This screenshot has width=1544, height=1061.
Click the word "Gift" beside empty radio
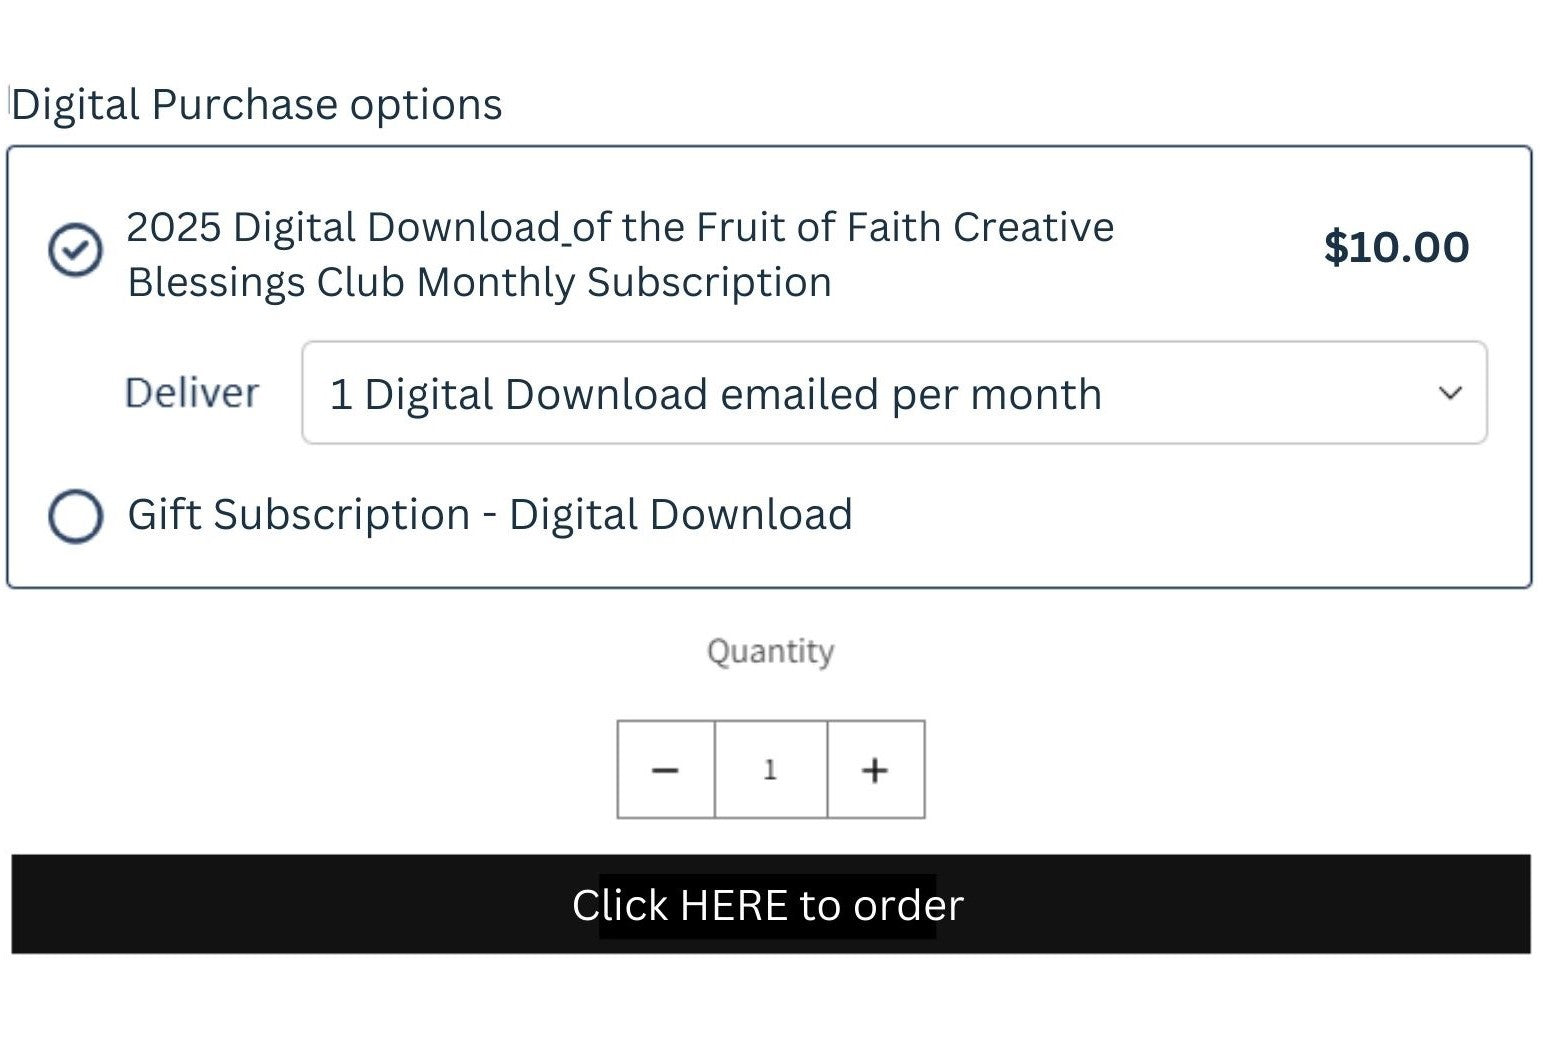pos(165,515)
